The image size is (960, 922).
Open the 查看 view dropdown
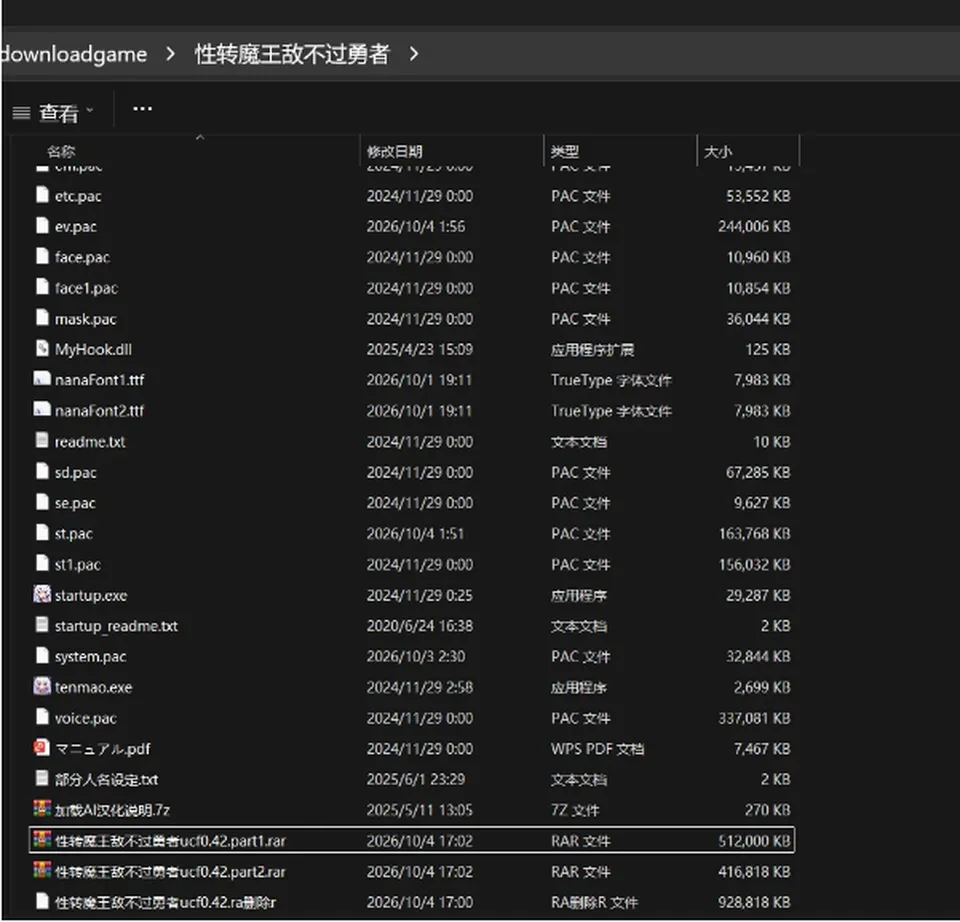click(54, 113)
